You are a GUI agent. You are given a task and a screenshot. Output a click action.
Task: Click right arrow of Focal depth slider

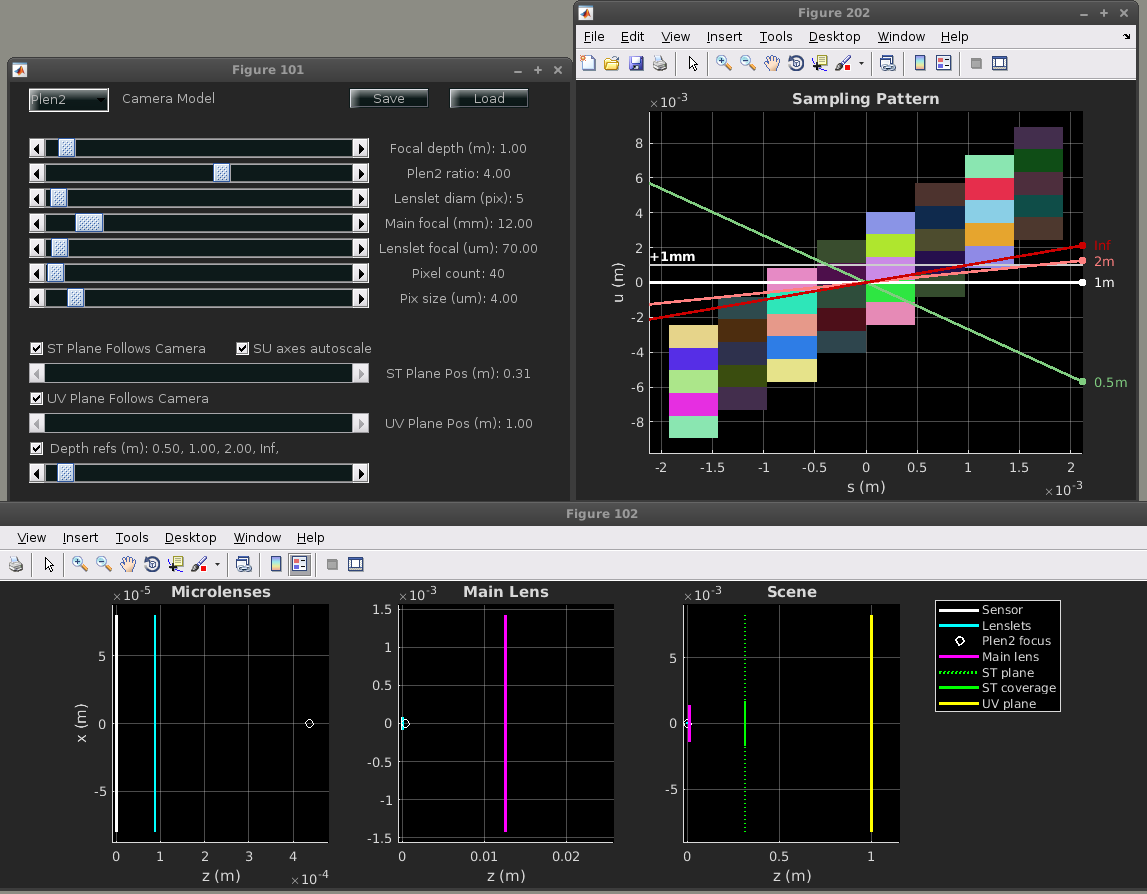(361, 148)
